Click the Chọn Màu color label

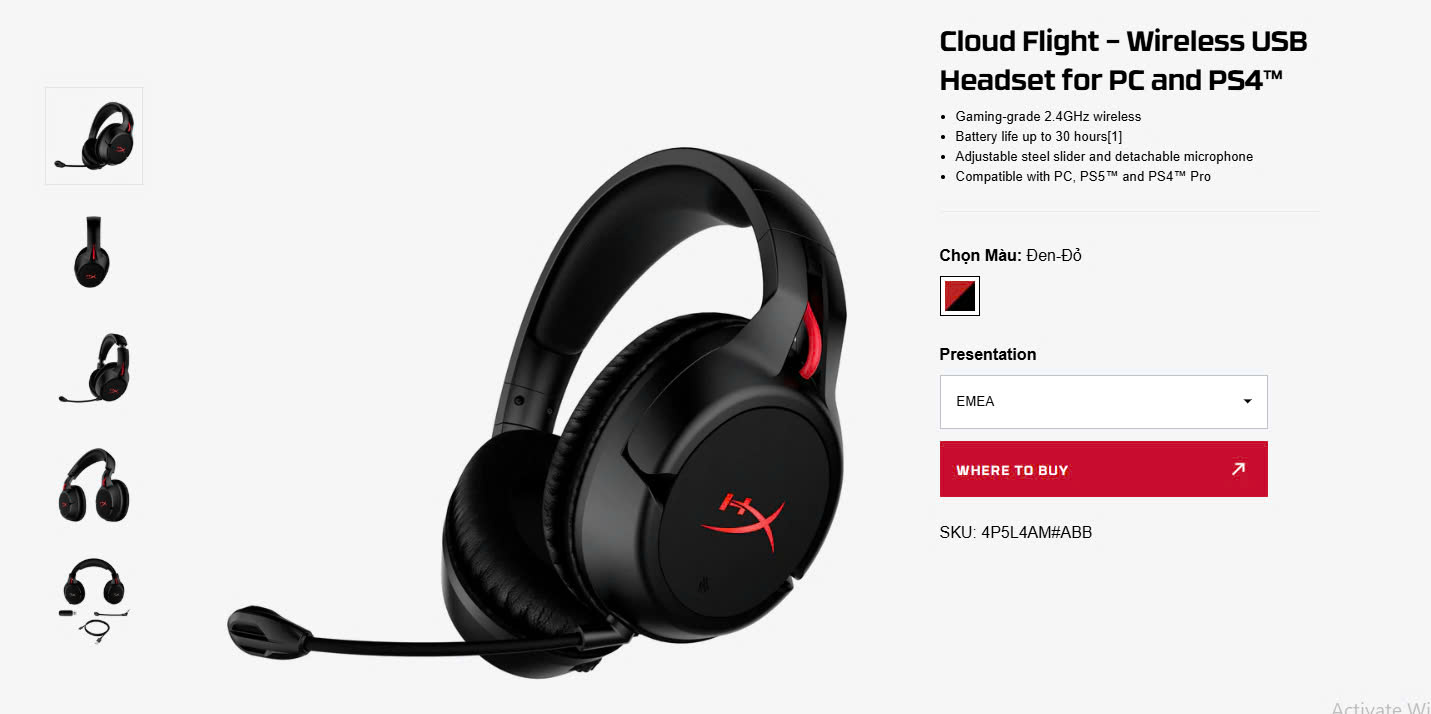[x=980, y=255]
